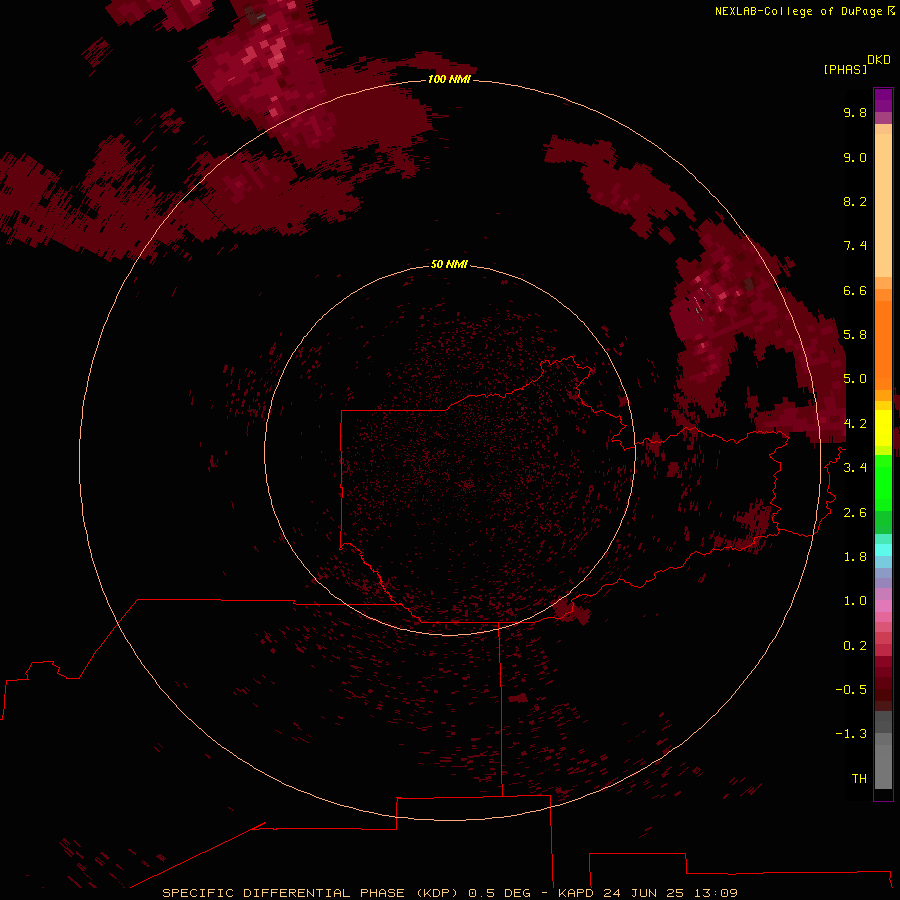Viewport: 900px width, 900px height.
Task: Click the 1.0 value on the color scale
Action: click(855, 601)
